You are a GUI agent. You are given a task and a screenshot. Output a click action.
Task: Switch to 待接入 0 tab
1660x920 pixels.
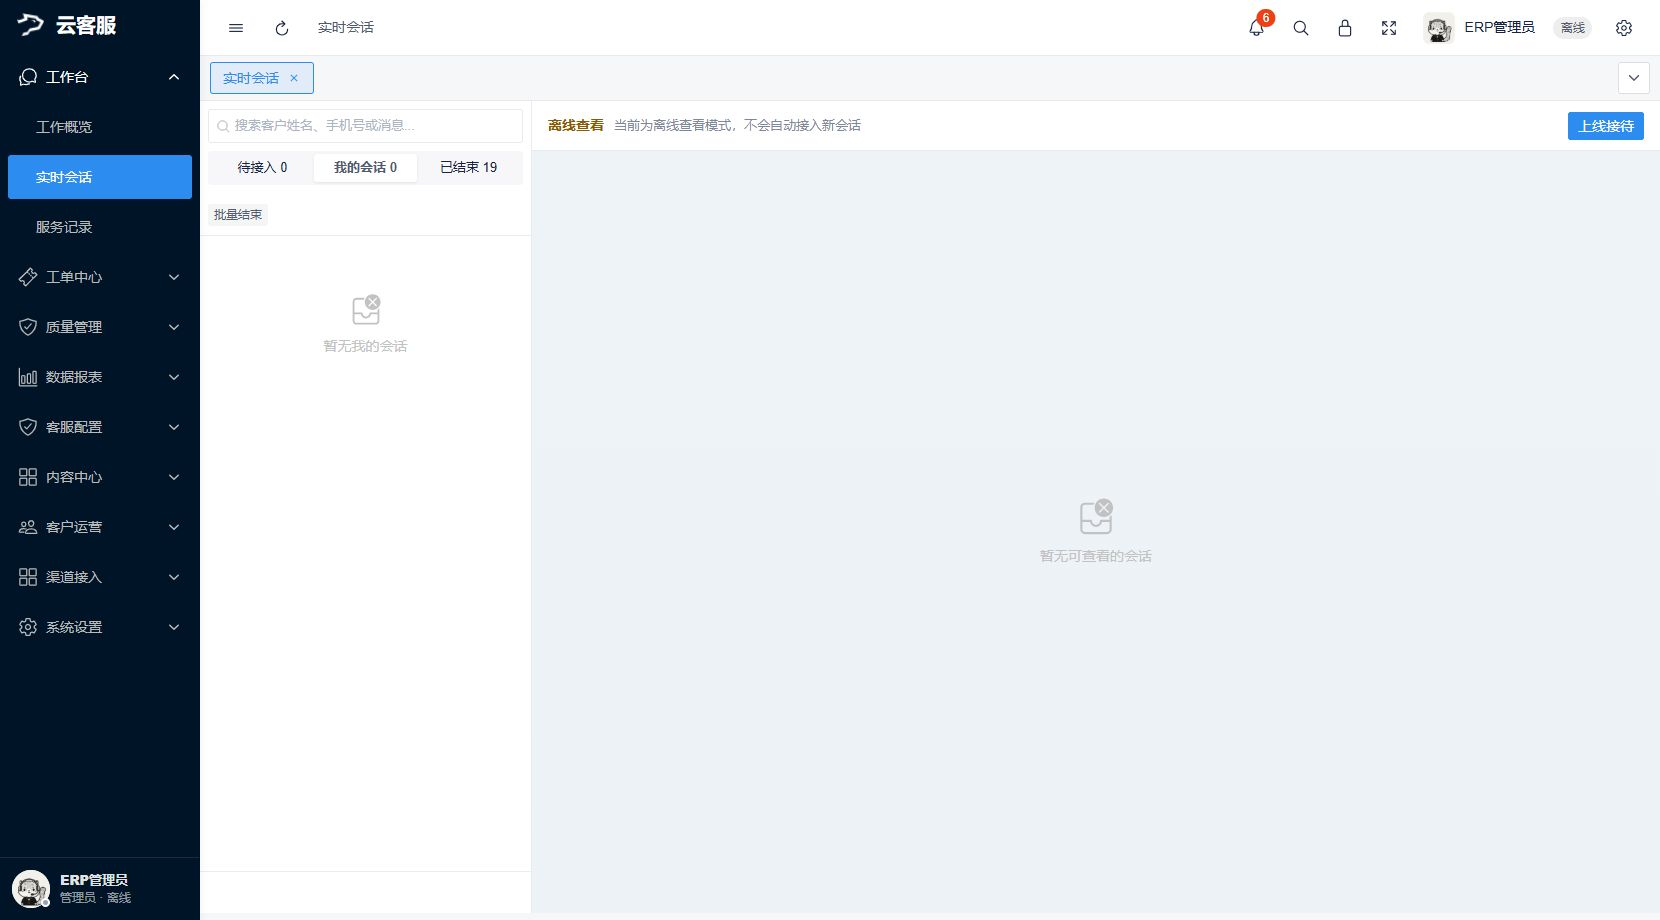click(262, 167)
